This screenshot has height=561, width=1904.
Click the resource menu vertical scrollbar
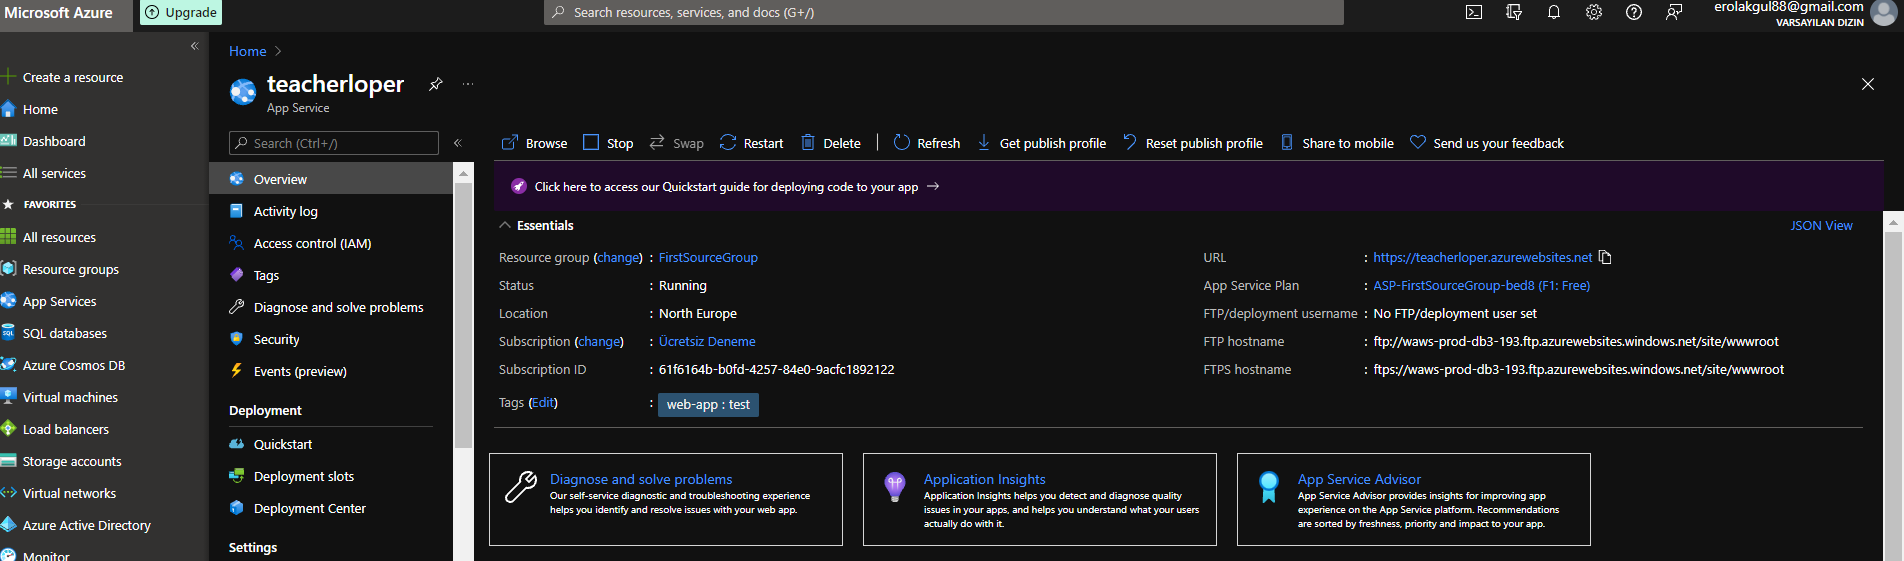pos(463,320)
